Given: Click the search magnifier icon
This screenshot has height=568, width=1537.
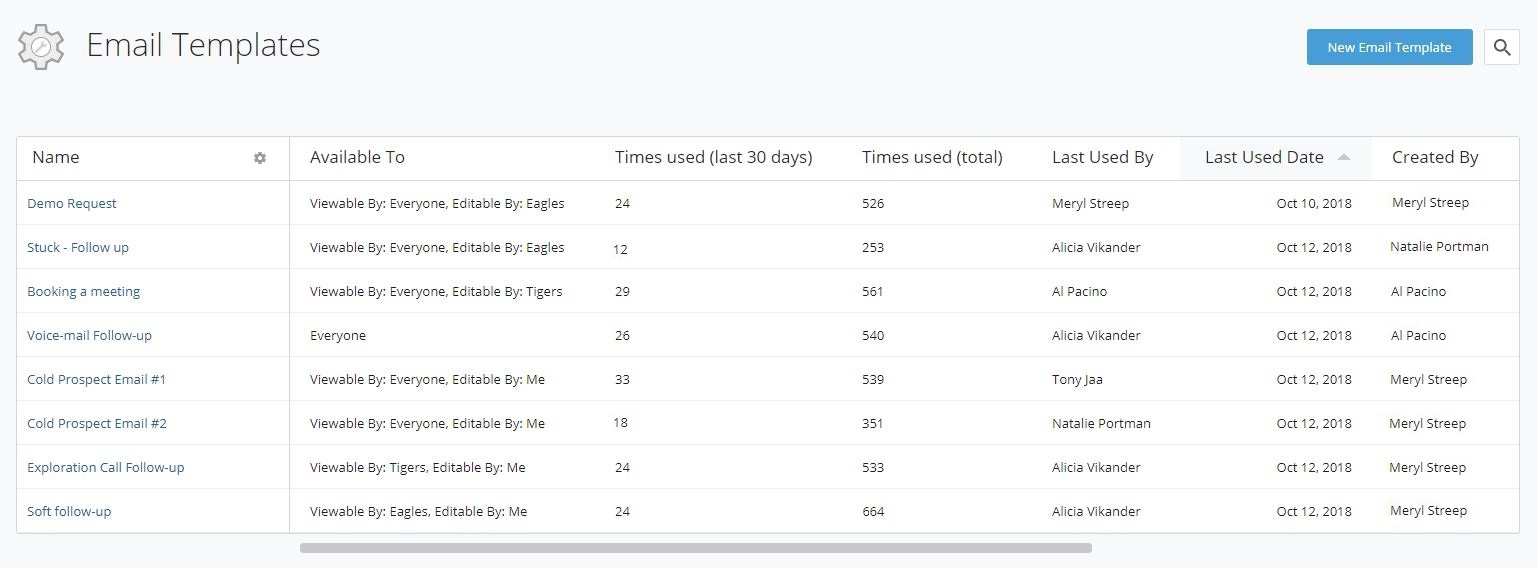Looking at the screenshot, I should tap(1501, 47).
